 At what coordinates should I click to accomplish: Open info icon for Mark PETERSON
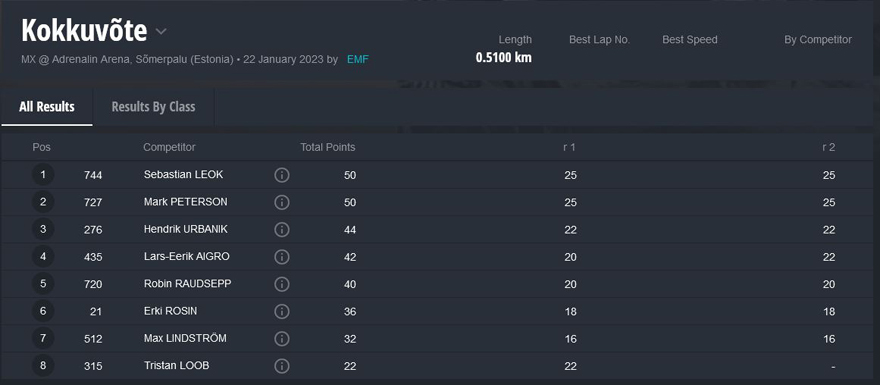pyautogui.click(x=282, y=202)
